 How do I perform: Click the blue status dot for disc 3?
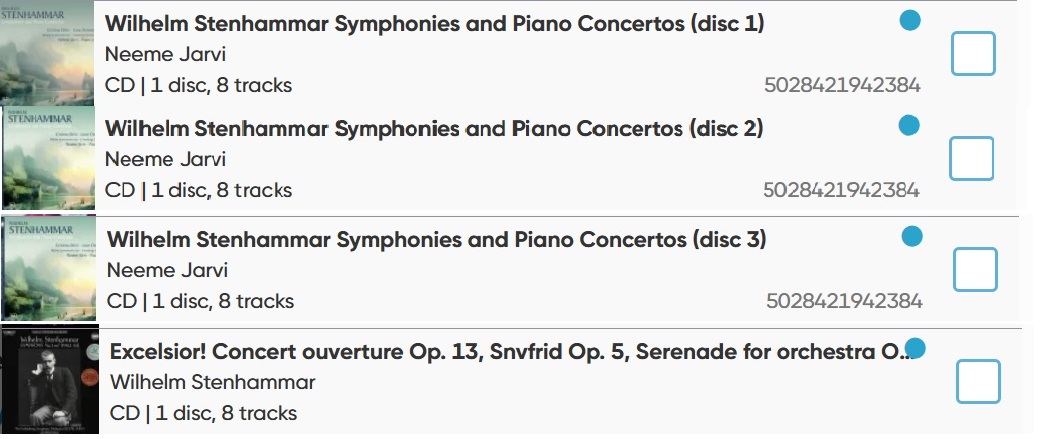click(912, 236)
